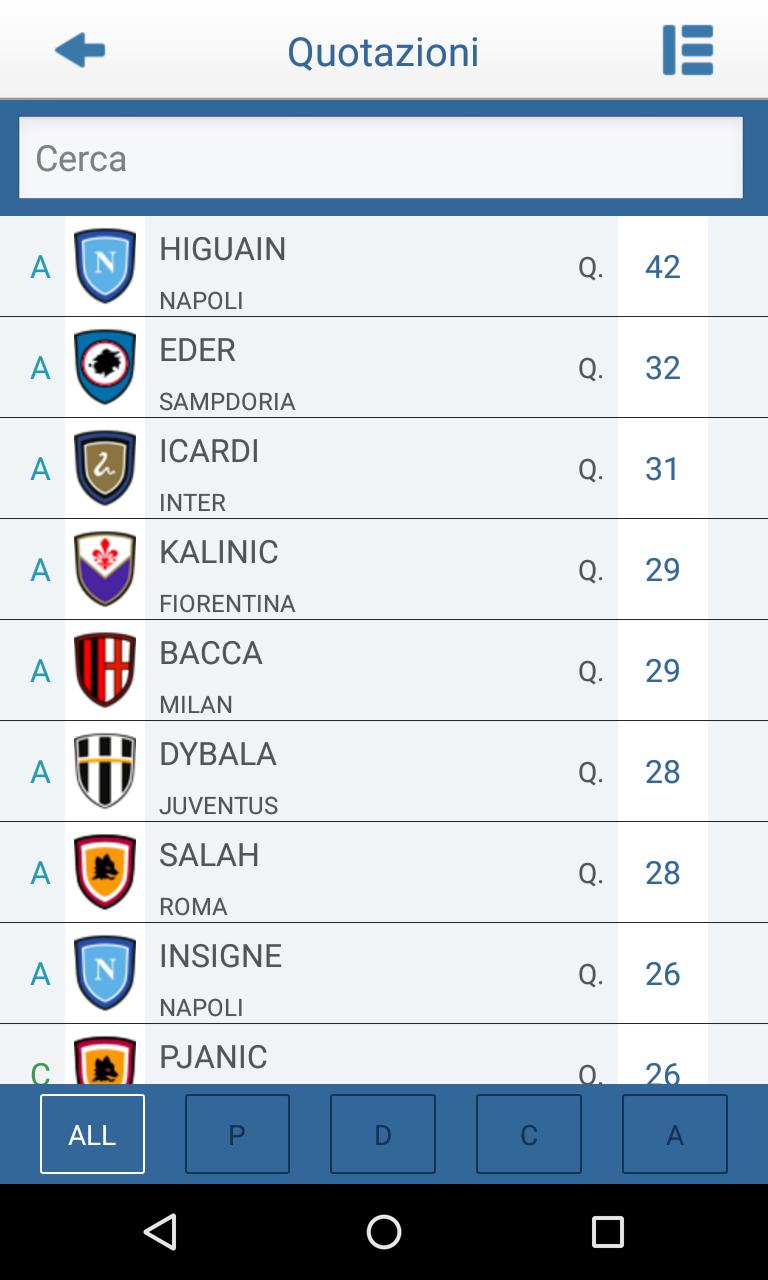Filter players by D role
The height and width of the screenshot is (1280, 768).
click(383, 1134)
